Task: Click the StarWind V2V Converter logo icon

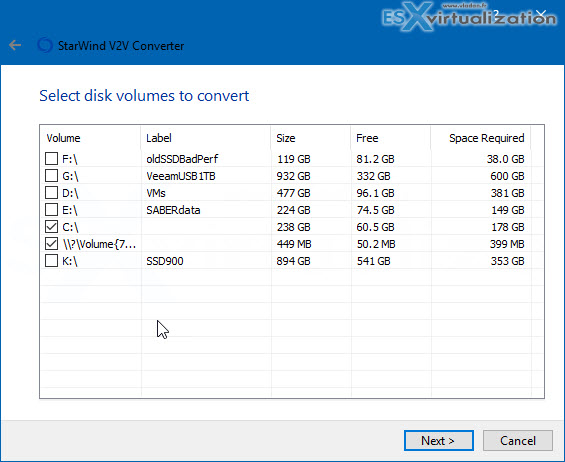Action: click(x=45, y=45)
